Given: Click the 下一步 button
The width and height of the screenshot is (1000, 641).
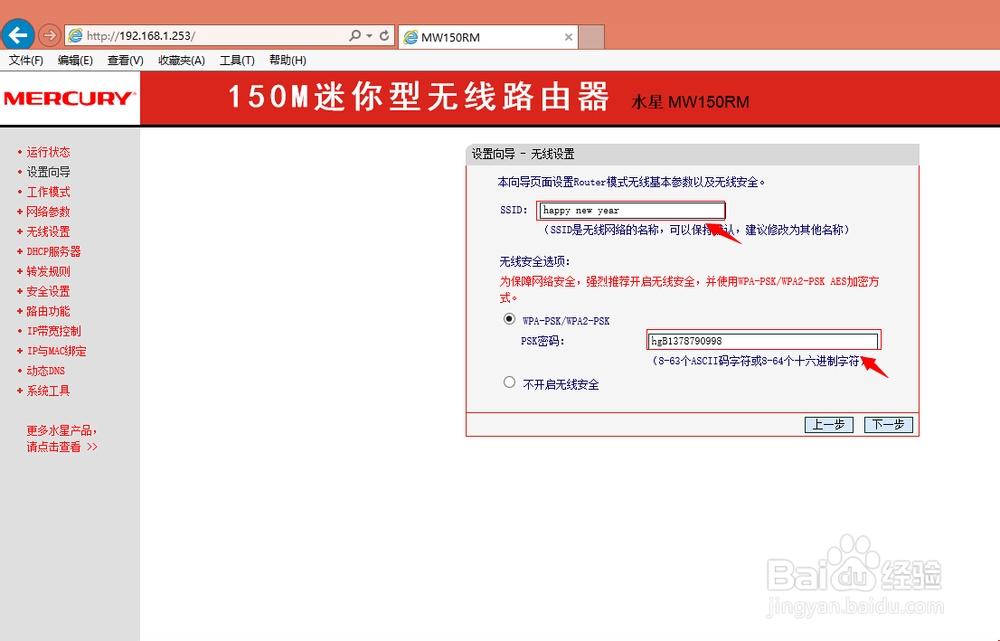Looking at the screenshot, I should [888, 425].
